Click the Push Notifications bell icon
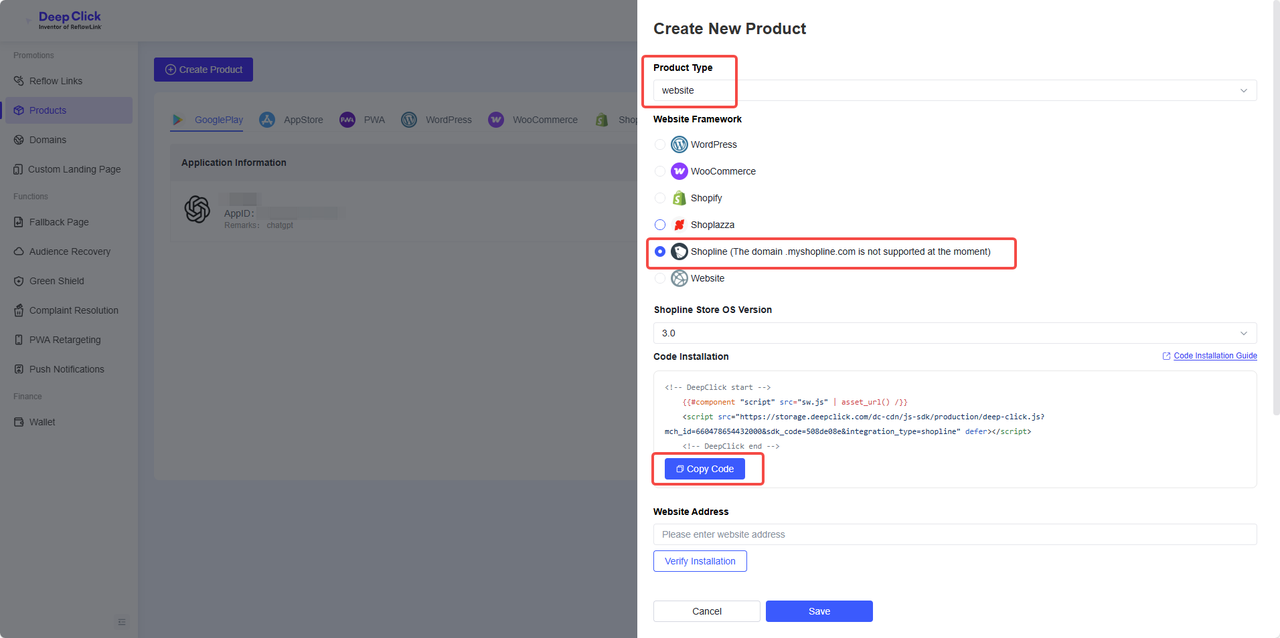1280x638 pixels. click(19, 369)
